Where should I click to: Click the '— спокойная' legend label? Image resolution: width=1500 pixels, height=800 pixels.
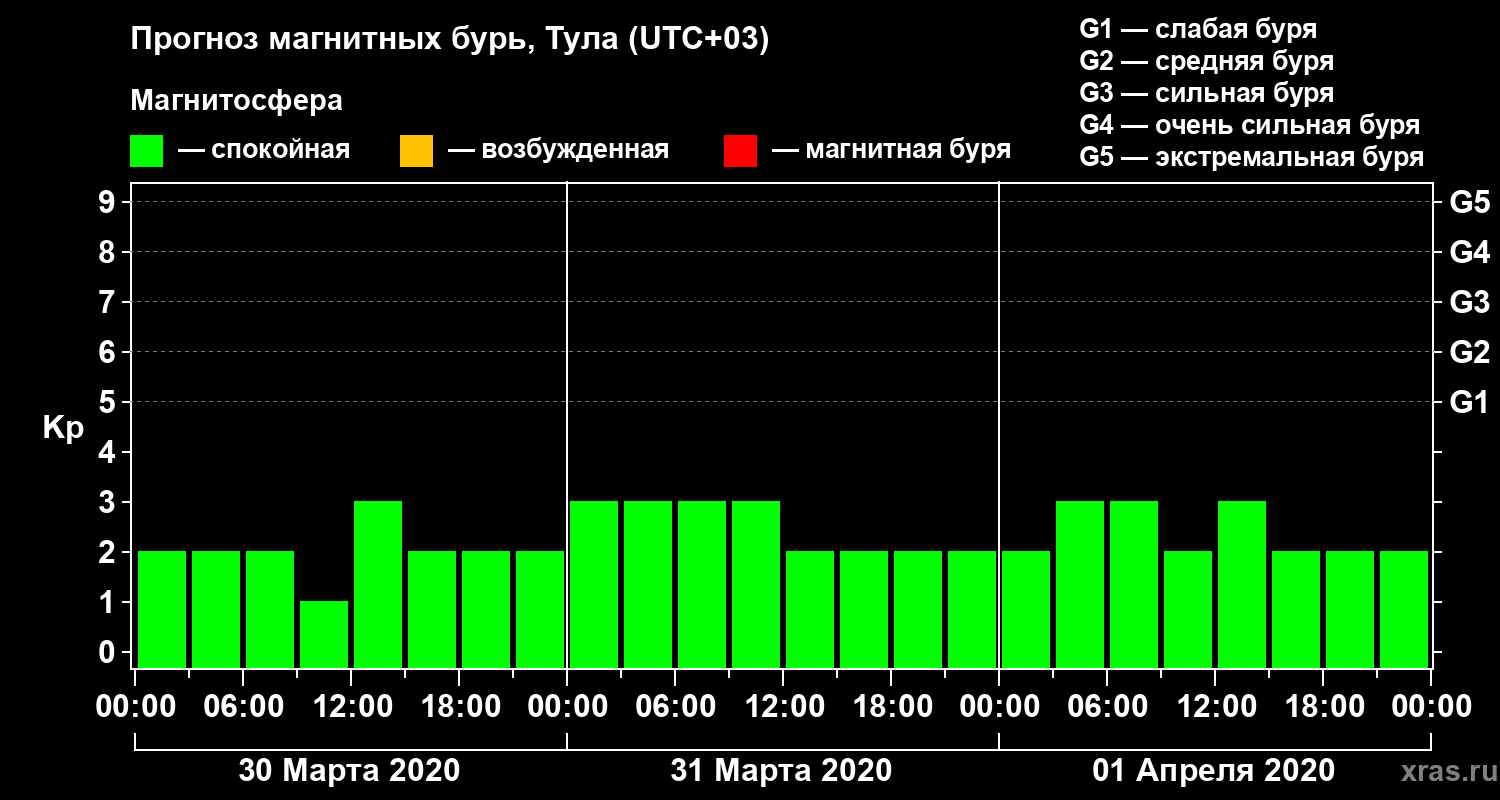[x=264, y=151]
